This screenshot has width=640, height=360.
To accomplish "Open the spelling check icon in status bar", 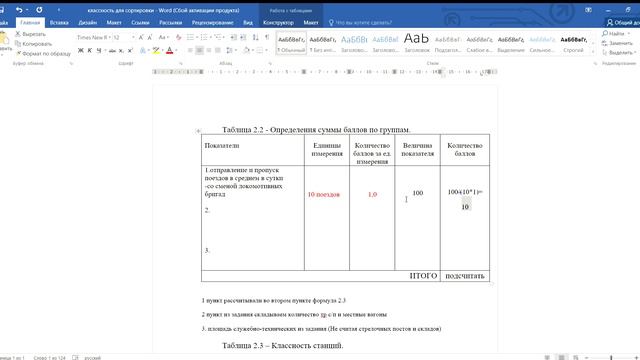I will pyautogui.click(x=75, y=358).
